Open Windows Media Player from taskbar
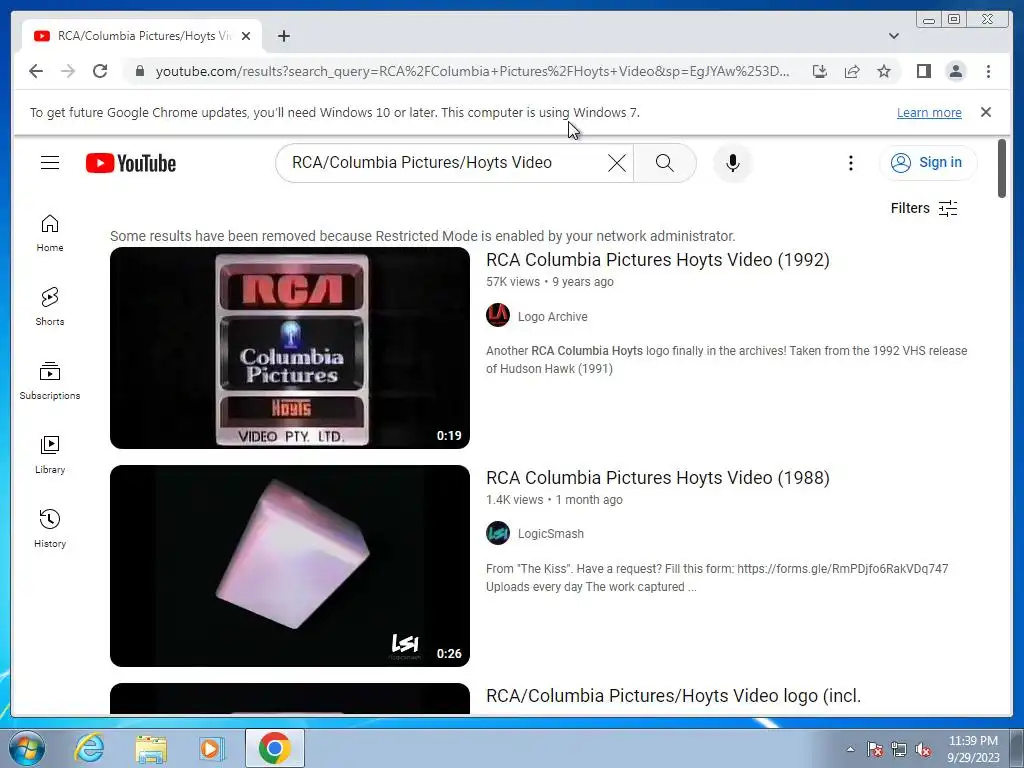 coord(211,748)
